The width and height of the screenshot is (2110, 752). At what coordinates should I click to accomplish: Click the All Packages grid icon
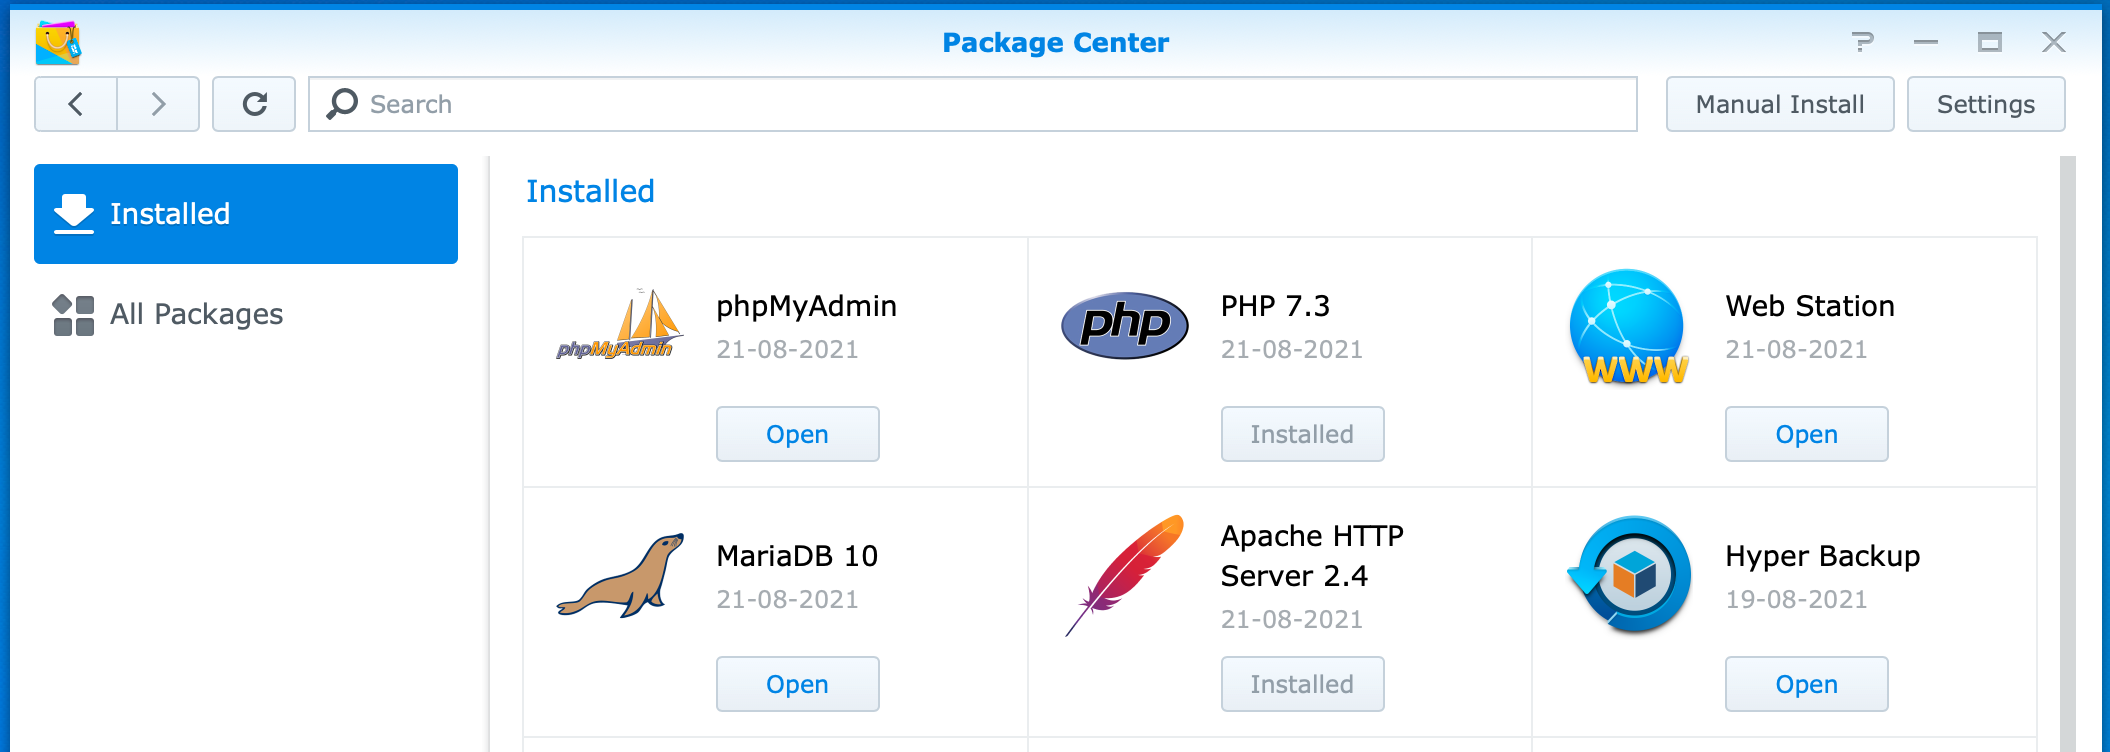tap(74, 315)
